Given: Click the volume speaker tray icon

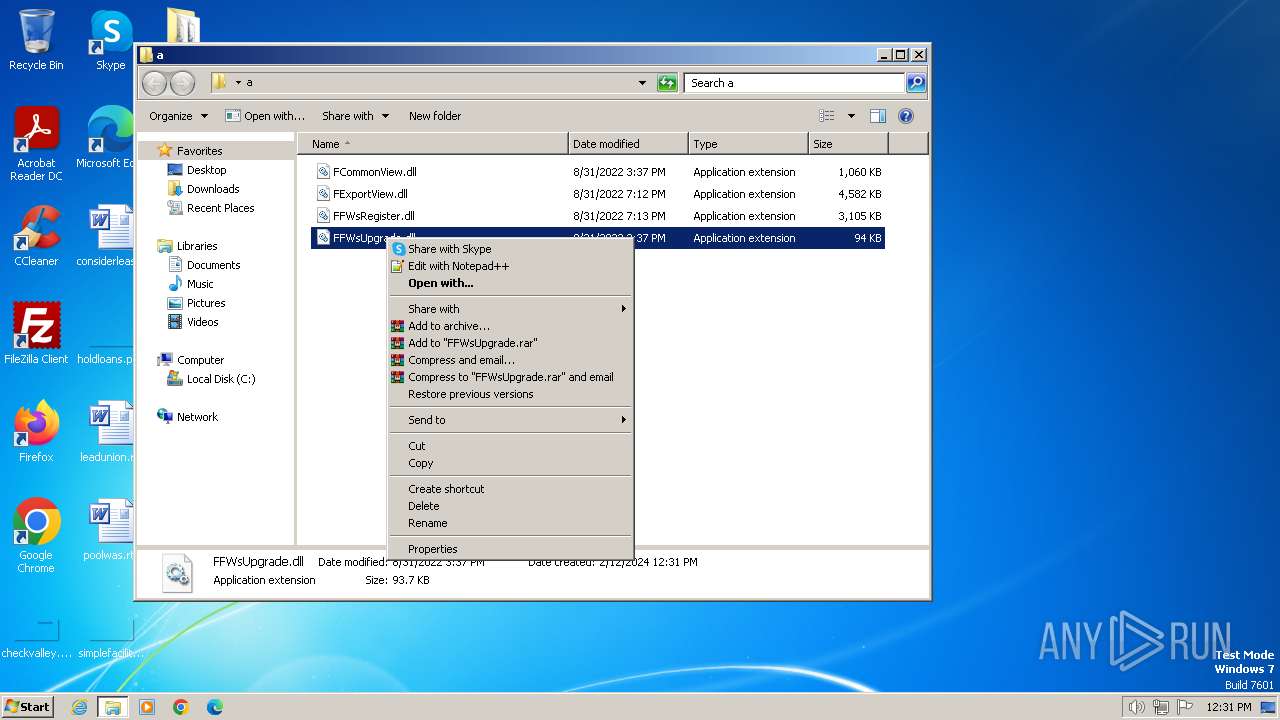Looking at the screenshot, I should (1136, 707).
